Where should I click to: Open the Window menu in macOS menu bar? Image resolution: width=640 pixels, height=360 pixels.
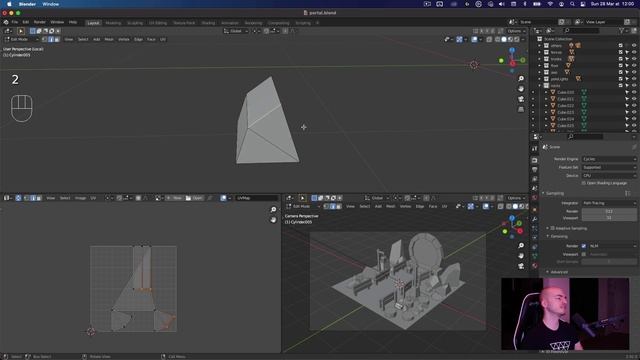[51, 4]
